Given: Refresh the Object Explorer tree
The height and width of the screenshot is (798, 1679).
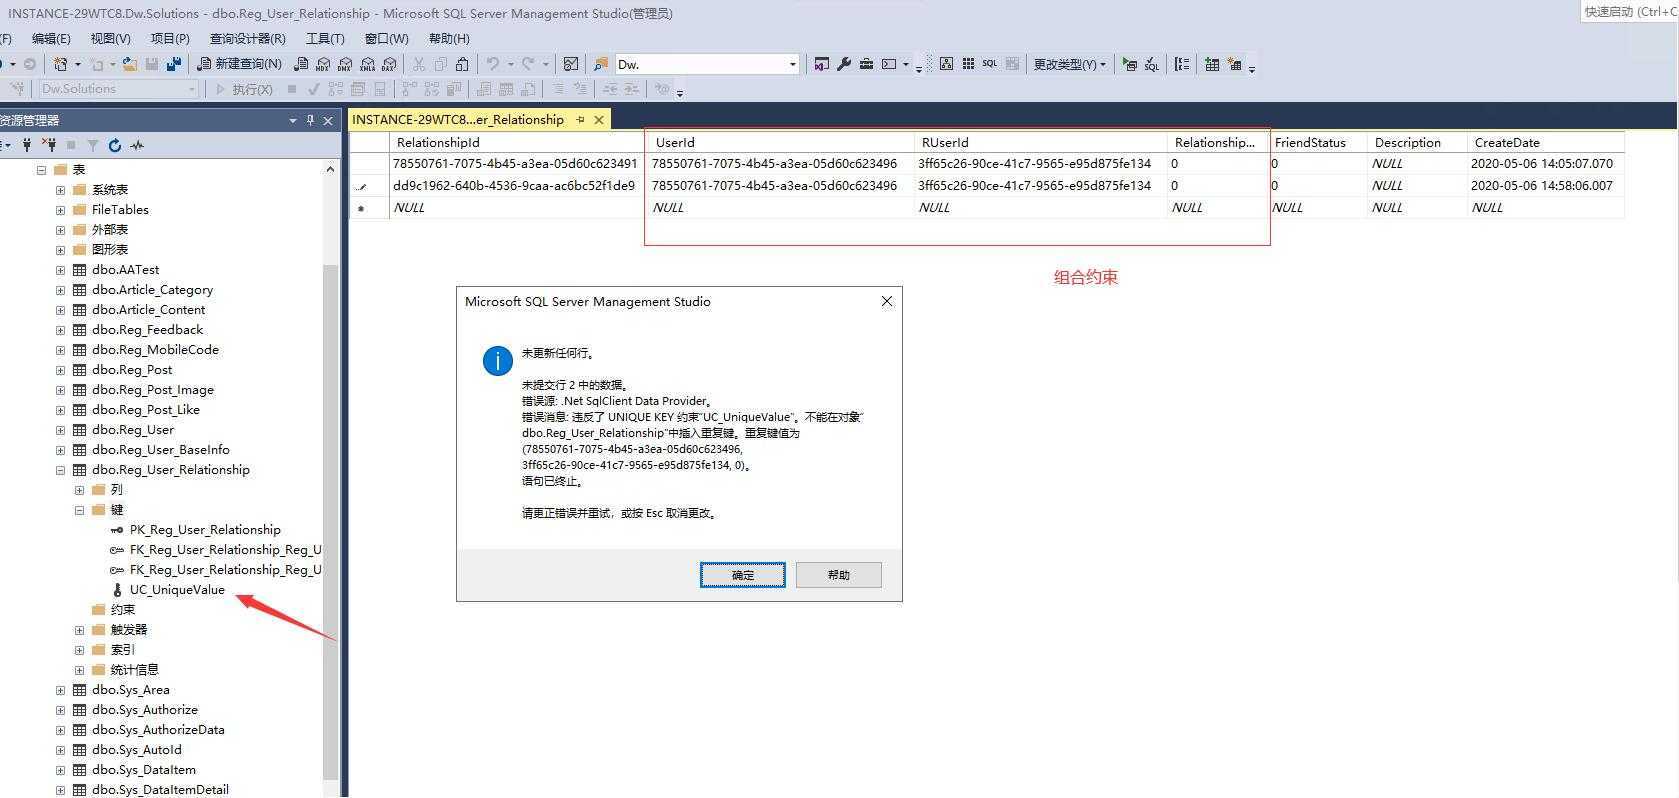Looking at the screenshot, I should (x=115, y=145).
